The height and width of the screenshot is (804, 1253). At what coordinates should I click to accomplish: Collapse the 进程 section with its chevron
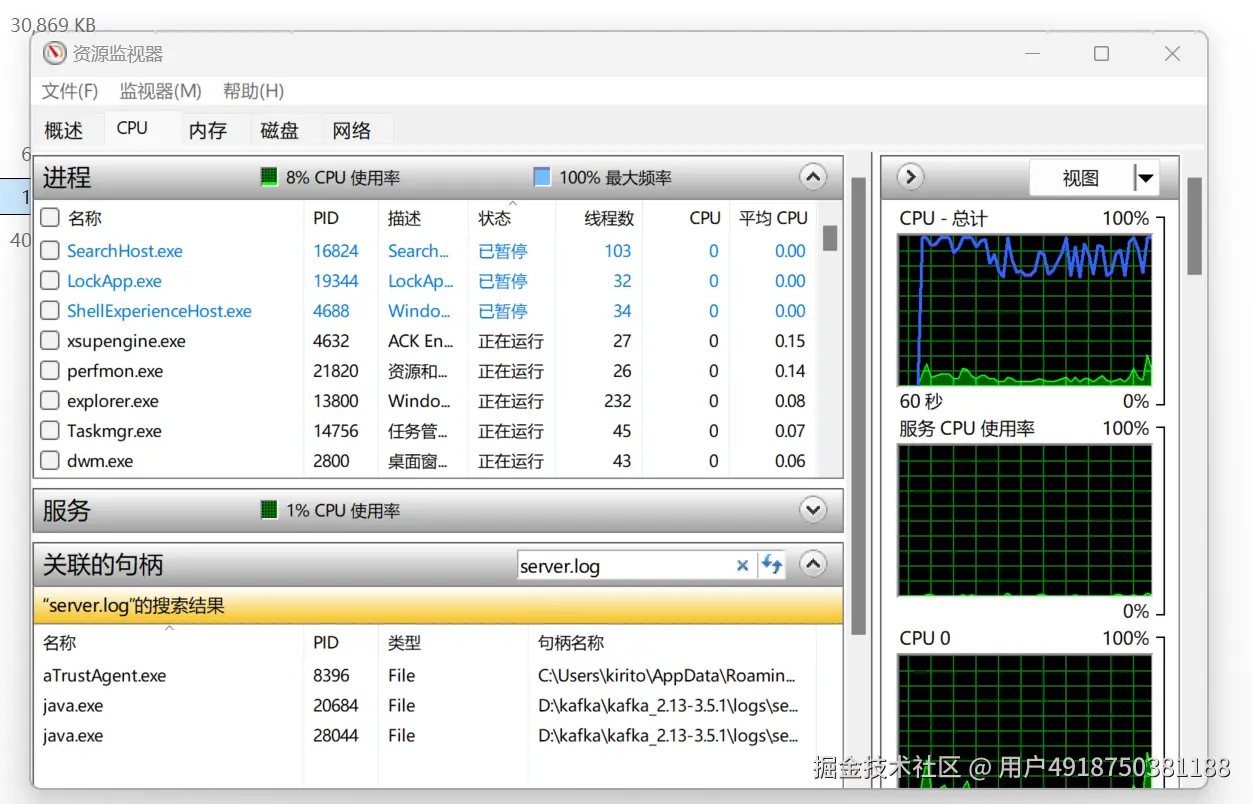pos(813,177)
